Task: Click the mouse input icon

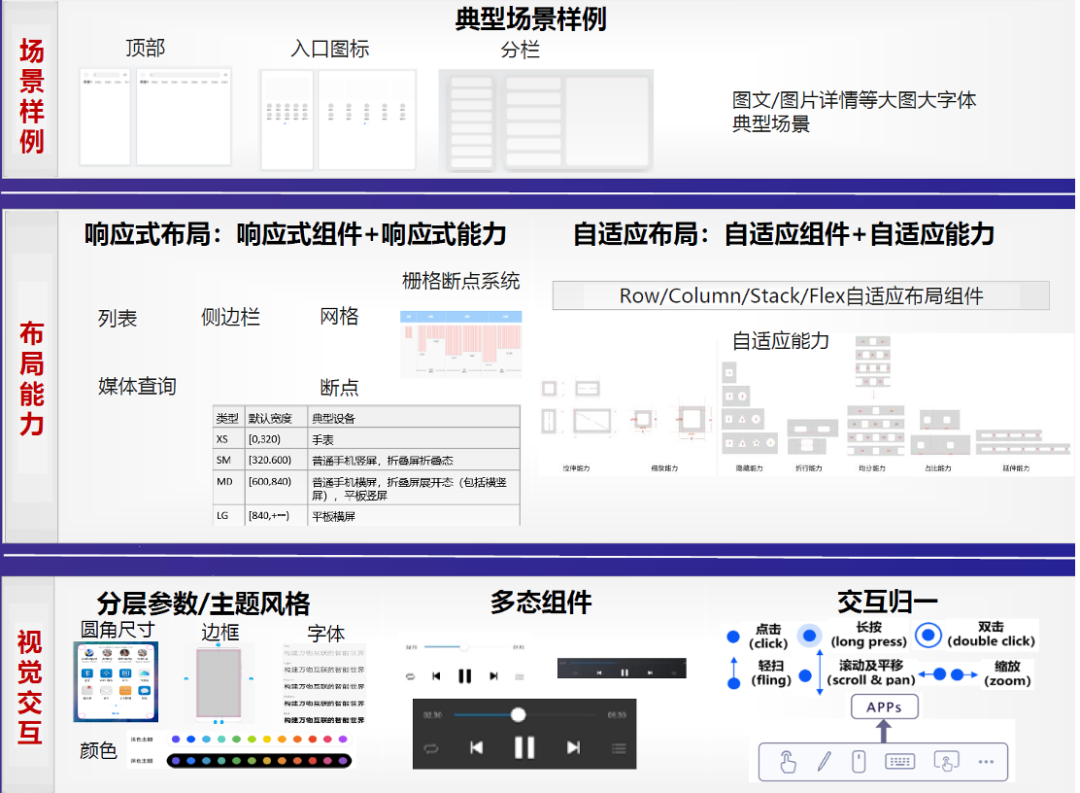Action: [858, 761]
